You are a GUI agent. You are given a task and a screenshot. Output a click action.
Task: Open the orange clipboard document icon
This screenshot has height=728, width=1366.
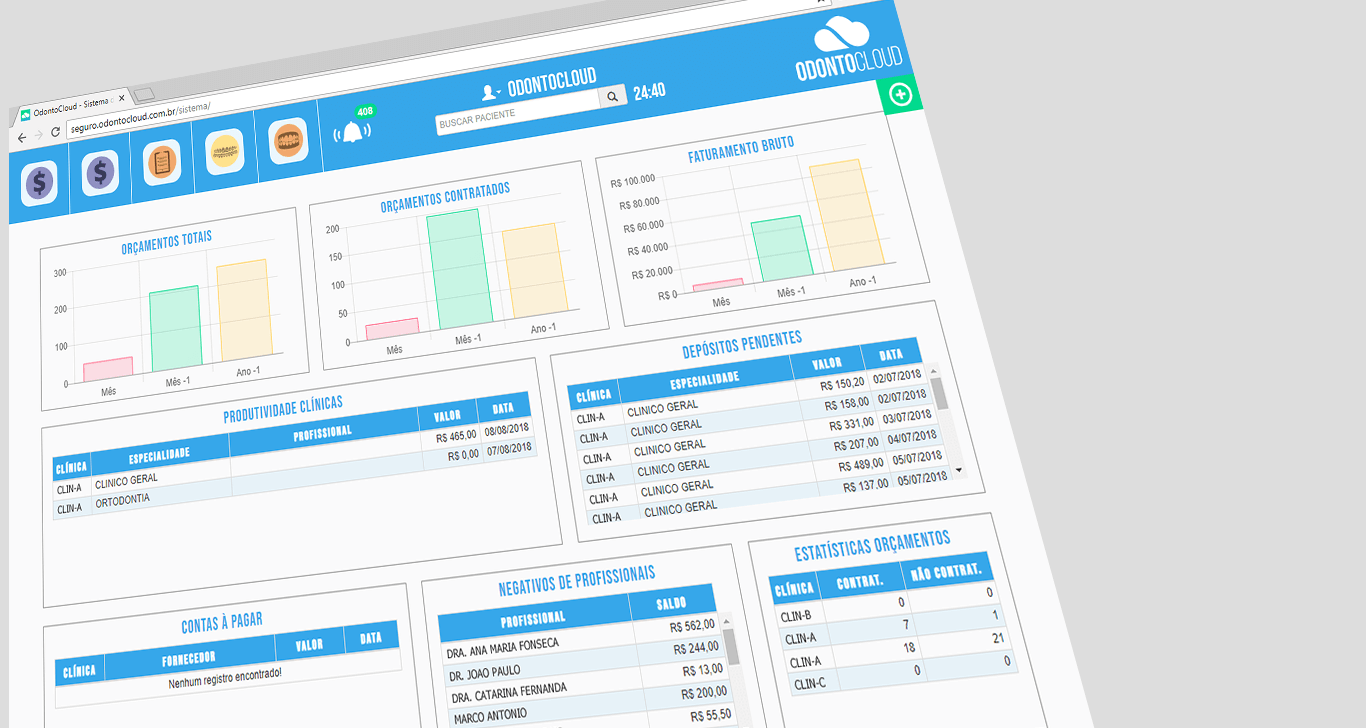coord(162,161)
